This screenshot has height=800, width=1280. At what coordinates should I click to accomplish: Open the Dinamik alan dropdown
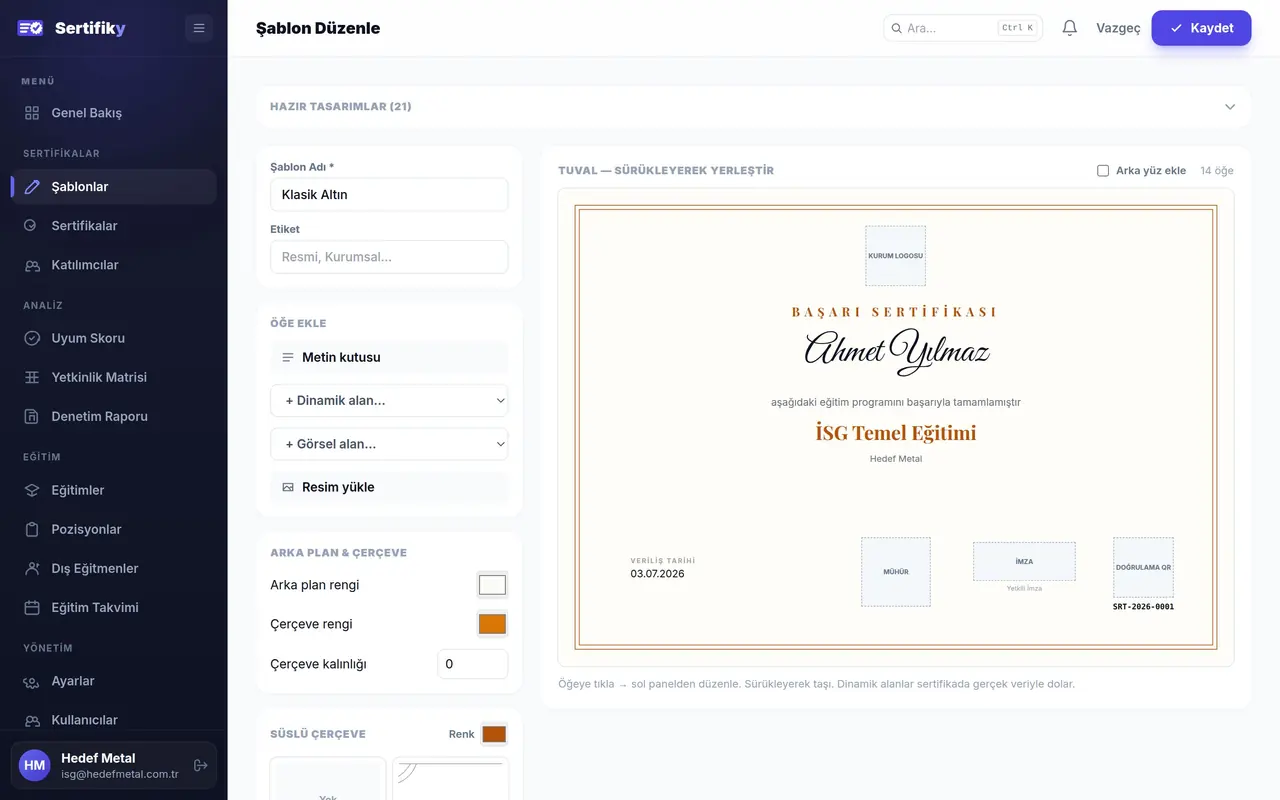click(x=389, y=400)
